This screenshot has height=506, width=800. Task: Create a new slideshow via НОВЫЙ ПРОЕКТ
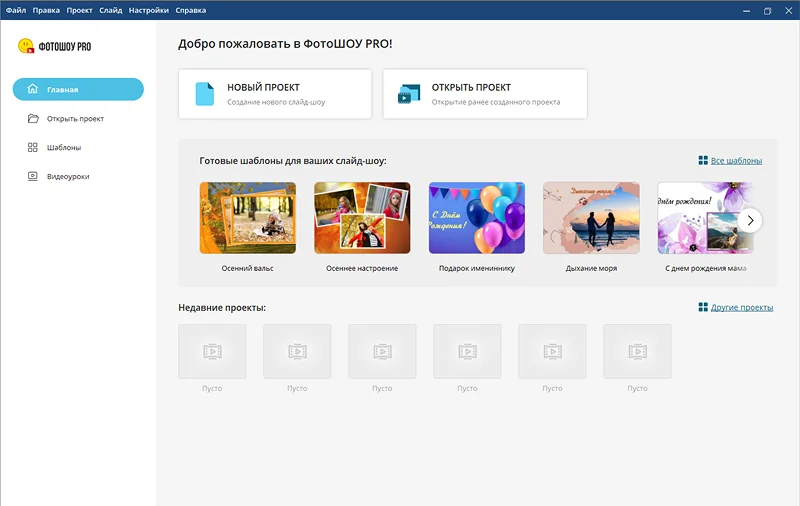tap(275, 94)
